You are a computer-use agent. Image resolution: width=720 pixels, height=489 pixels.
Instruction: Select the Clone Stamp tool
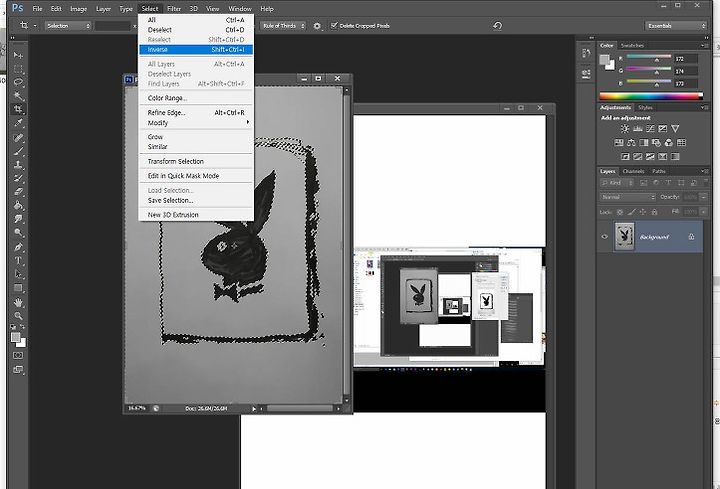[x=18, y=164]
